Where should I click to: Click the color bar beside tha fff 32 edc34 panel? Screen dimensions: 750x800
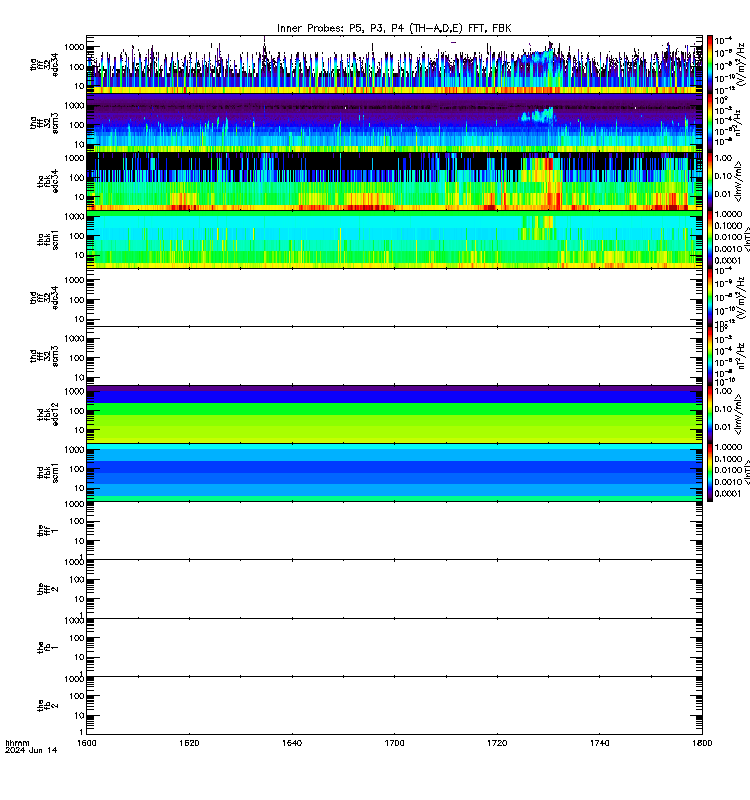point(710,64)
